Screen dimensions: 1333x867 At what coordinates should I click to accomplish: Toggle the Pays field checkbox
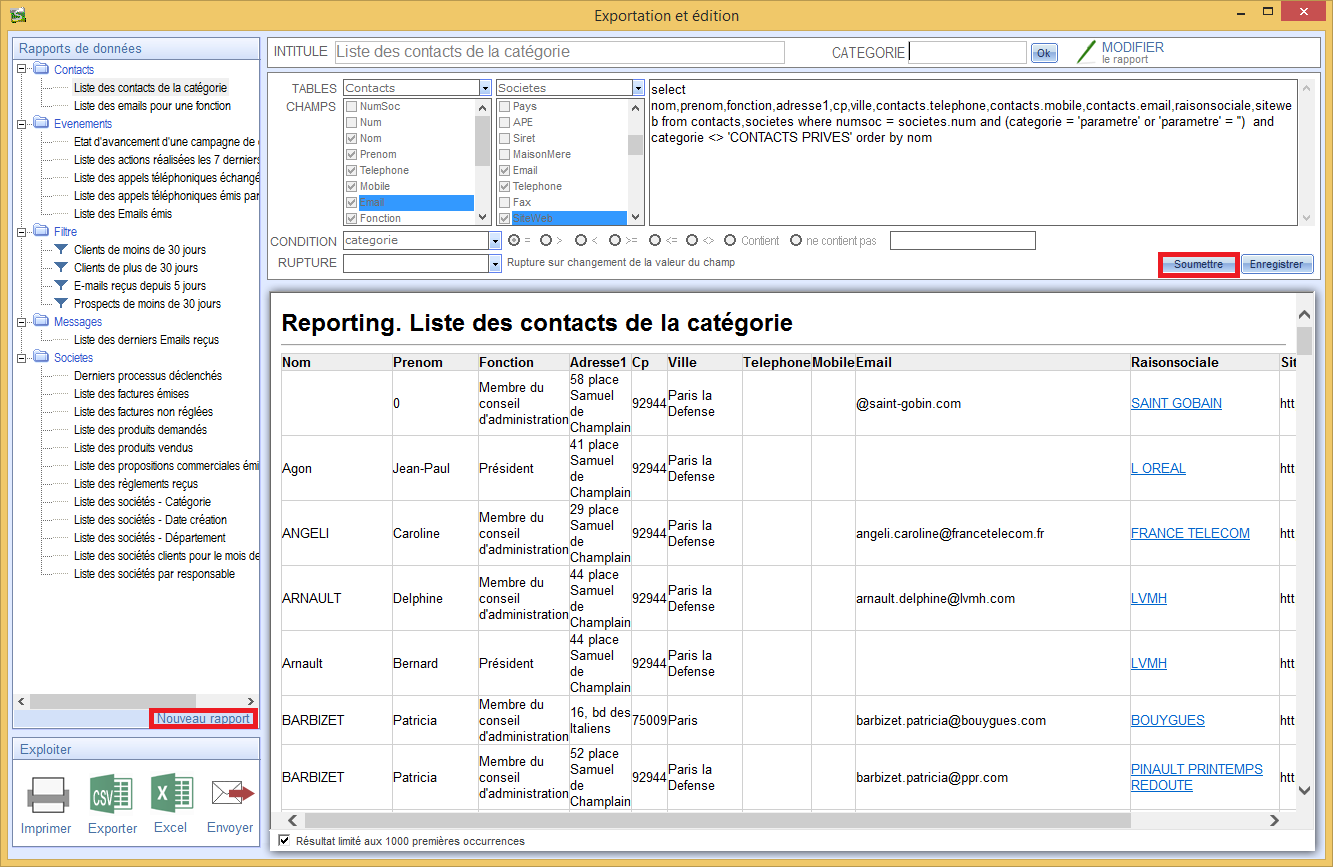point(504,106)
